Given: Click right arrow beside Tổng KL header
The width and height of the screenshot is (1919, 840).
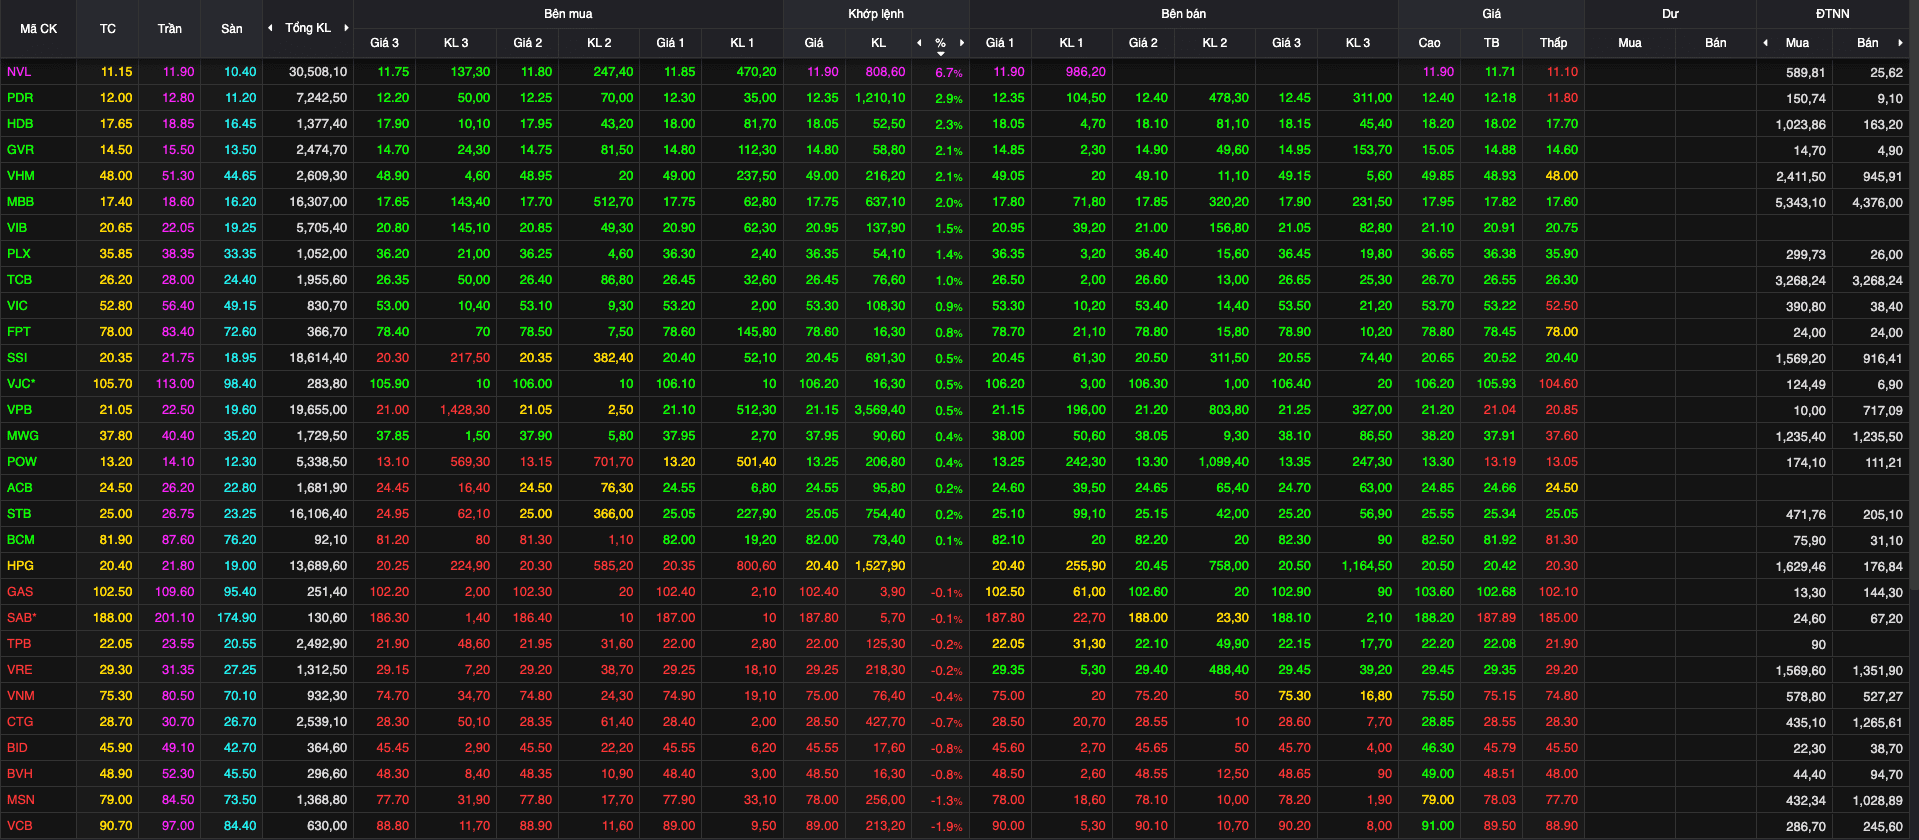Looking at the screenshot, I should tap(346, 28).
